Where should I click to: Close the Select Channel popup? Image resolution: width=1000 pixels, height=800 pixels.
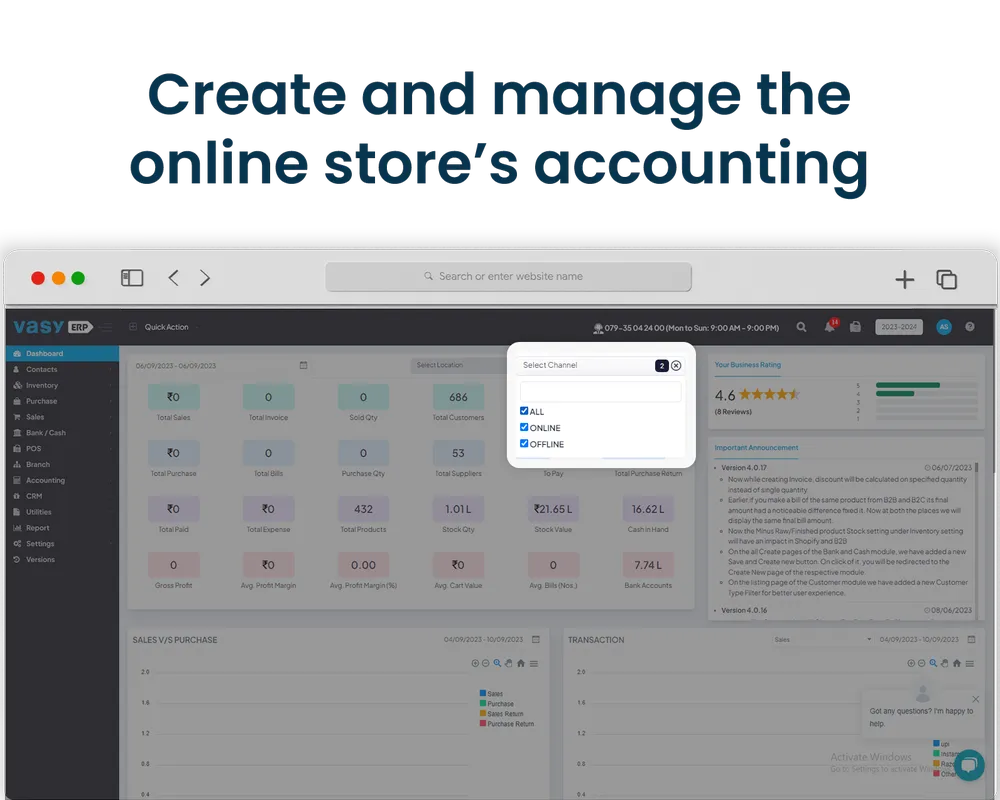point(677,364)
